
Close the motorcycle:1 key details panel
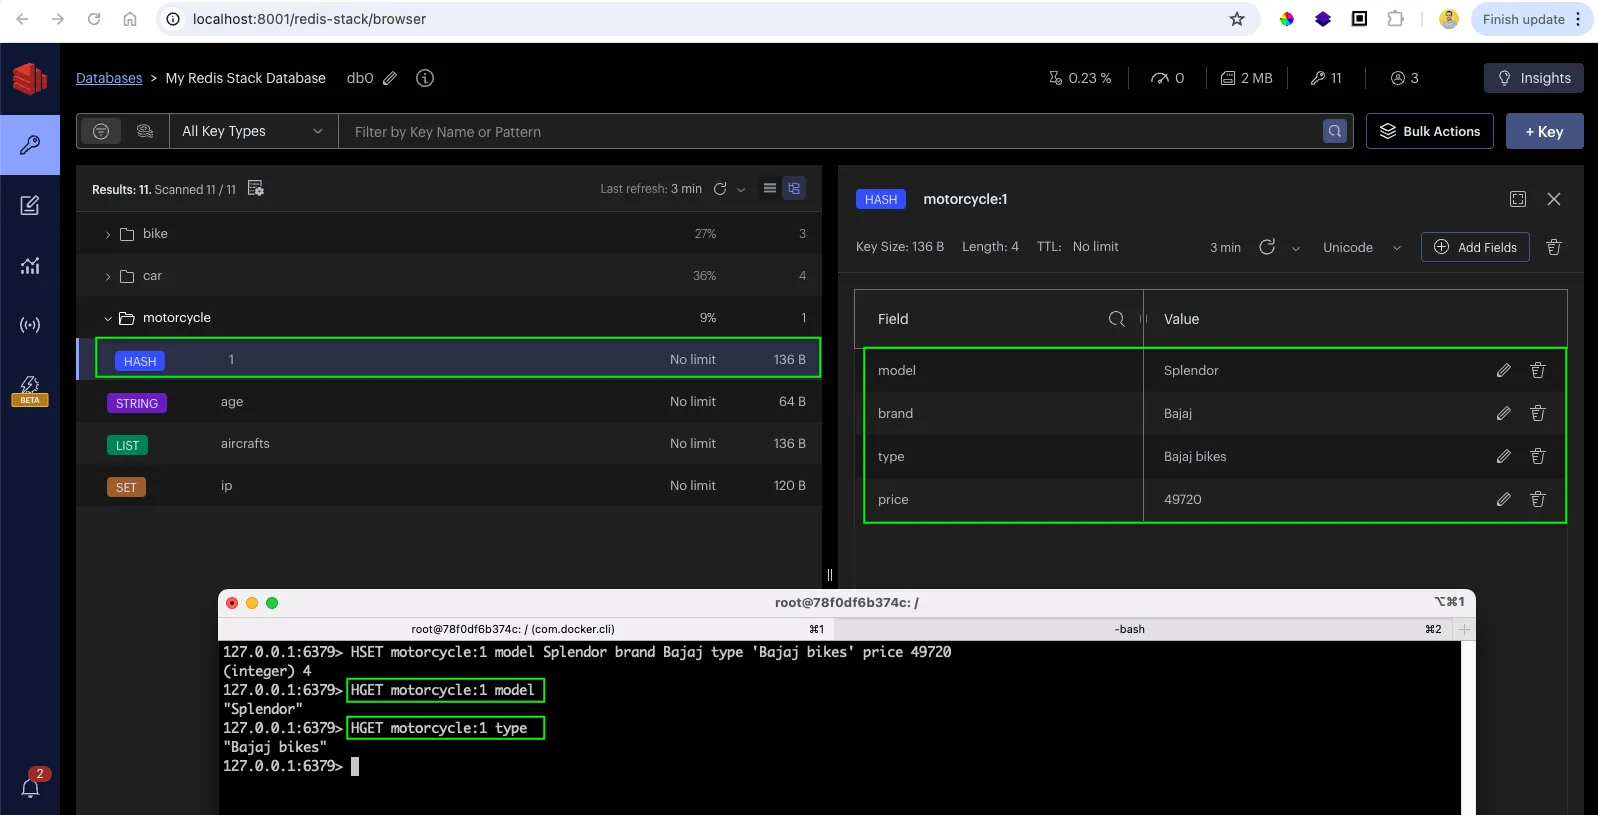[1554, 199]
